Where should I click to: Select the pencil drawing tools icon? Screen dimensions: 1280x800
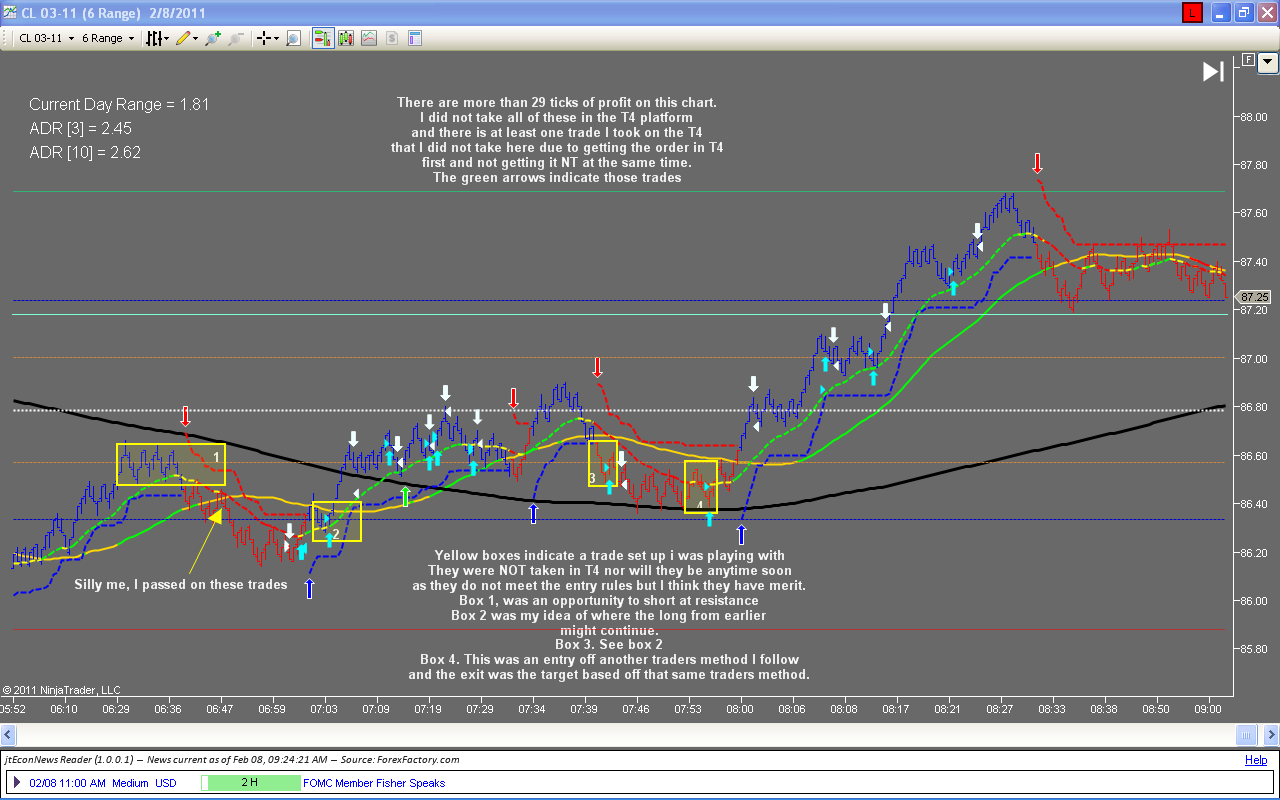click(x=182, y=38)
